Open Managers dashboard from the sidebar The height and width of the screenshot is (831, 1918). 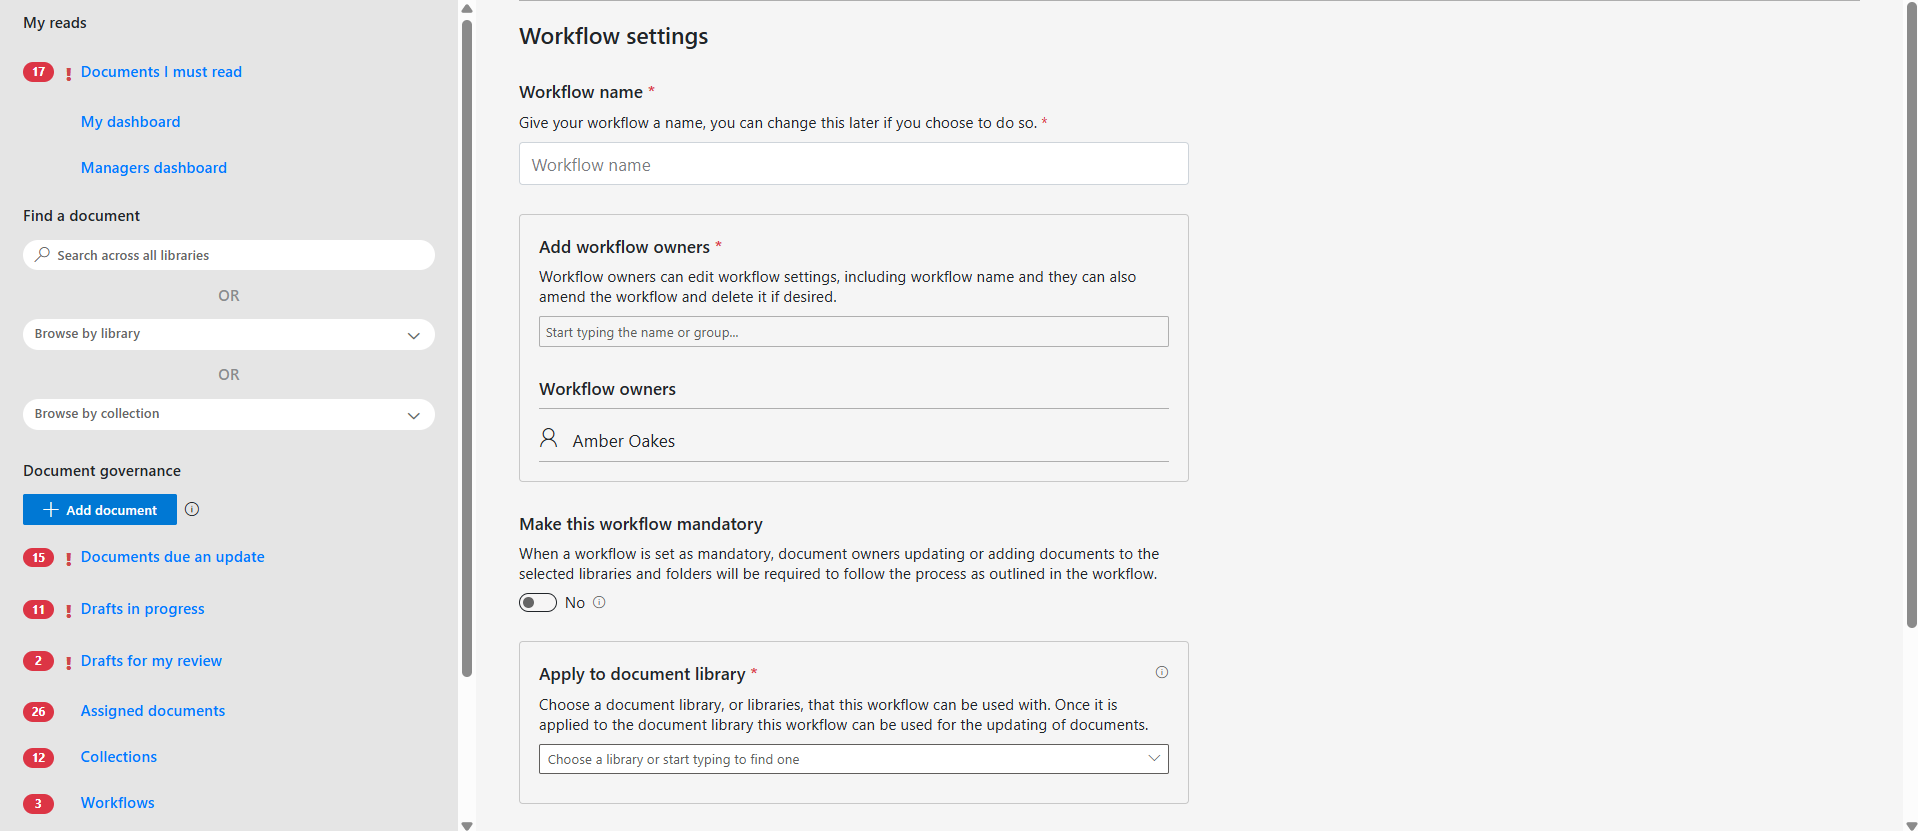coord(153,168)
